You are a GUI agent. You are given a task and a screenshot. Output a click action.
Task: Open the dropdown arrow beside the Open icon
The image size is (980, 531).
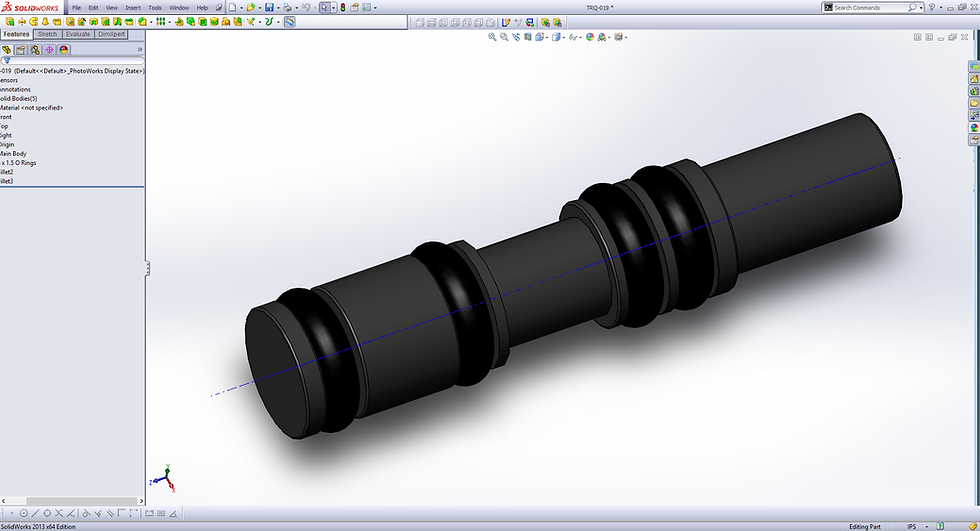click(260, 8)
